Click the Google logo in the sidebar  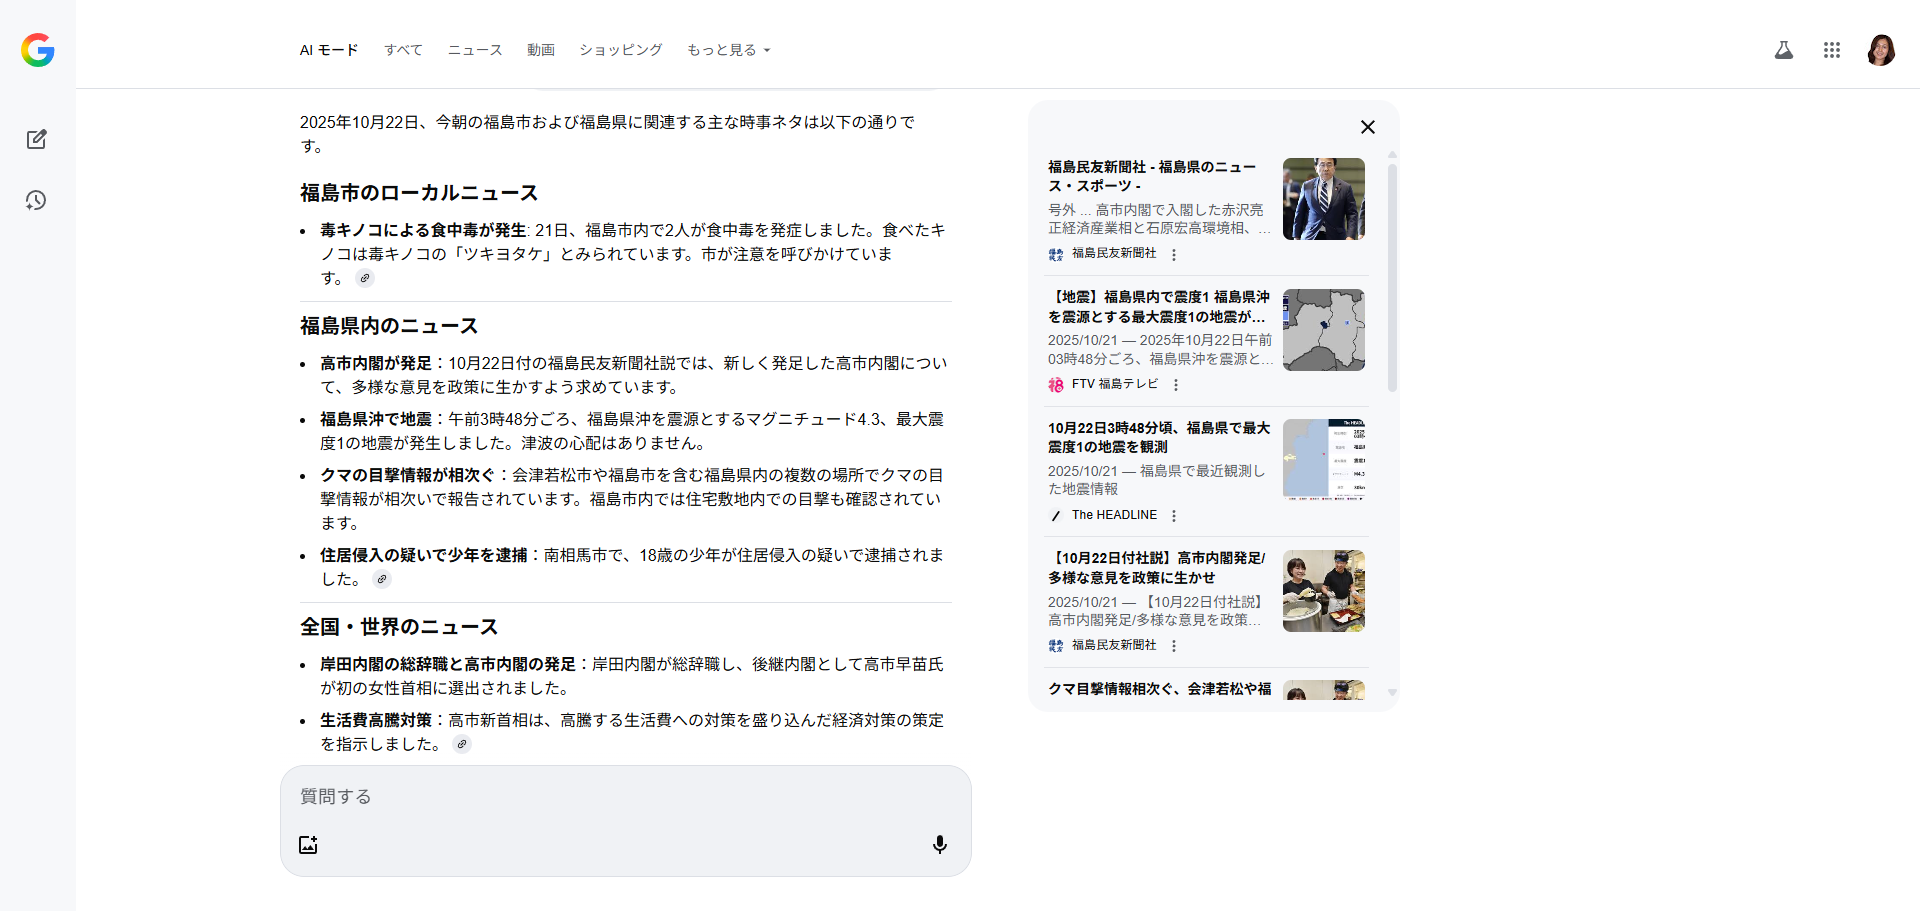coord(38,50)
